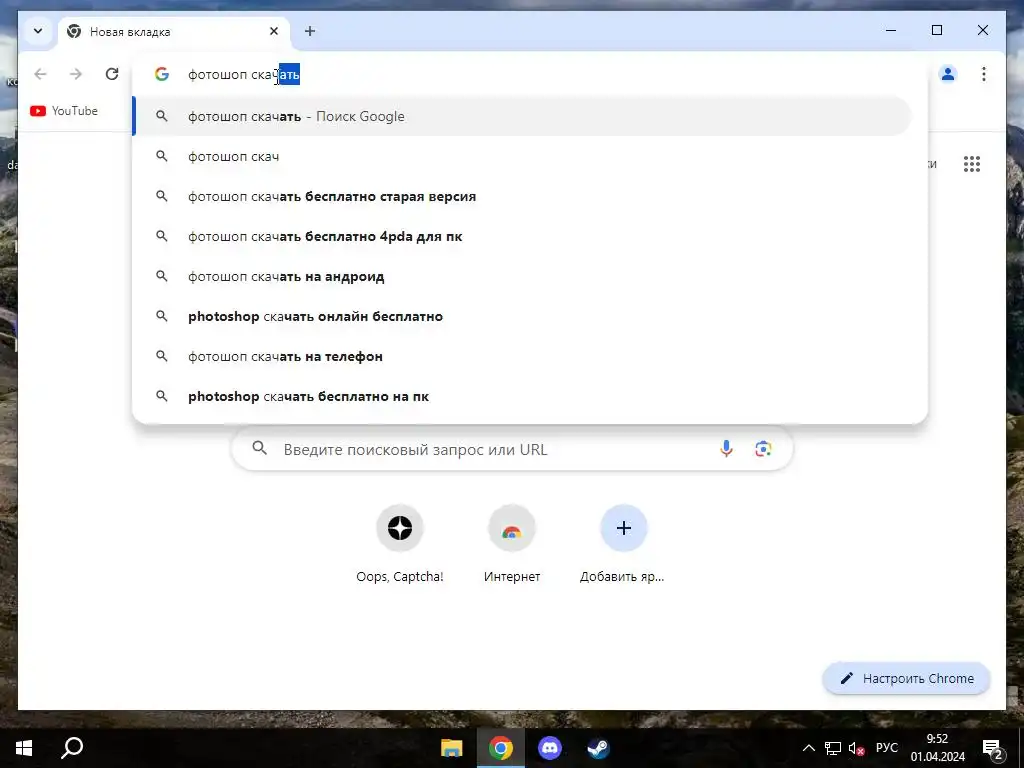Go back with the back arrow
Screen dimensions: 1024x768
pos(40,74)
